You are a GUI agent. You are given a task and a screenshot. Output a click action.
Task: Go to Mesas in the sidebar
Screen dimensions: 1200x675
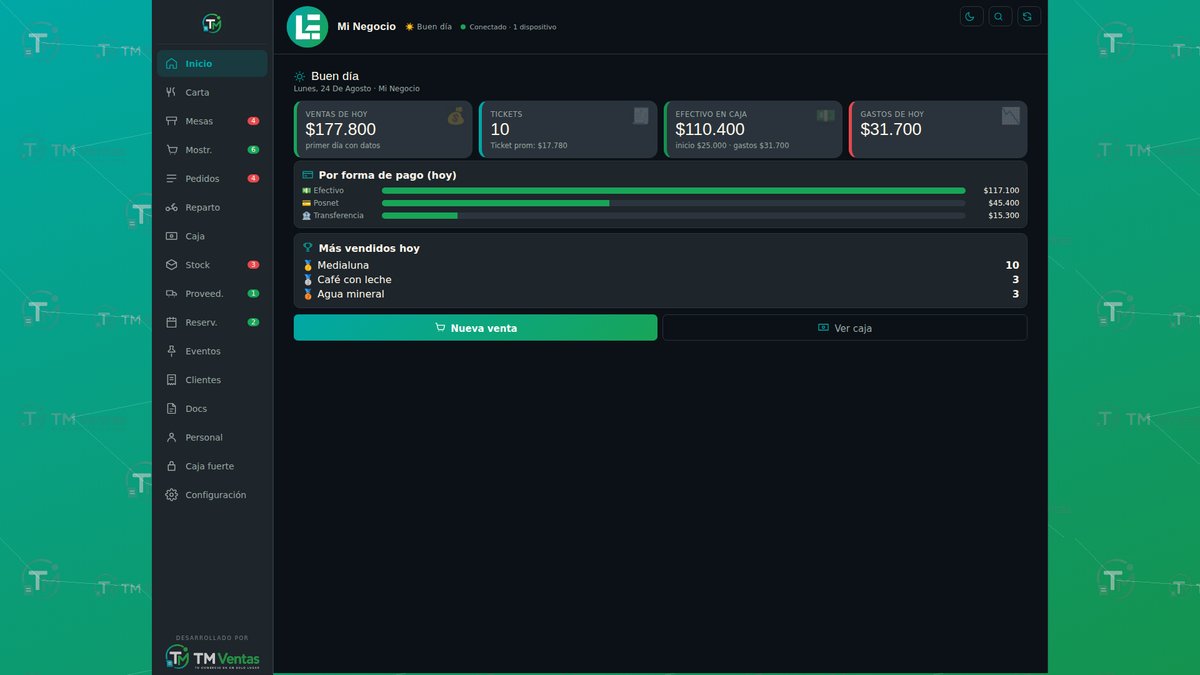pyautogui.click(x=212, y=121)
